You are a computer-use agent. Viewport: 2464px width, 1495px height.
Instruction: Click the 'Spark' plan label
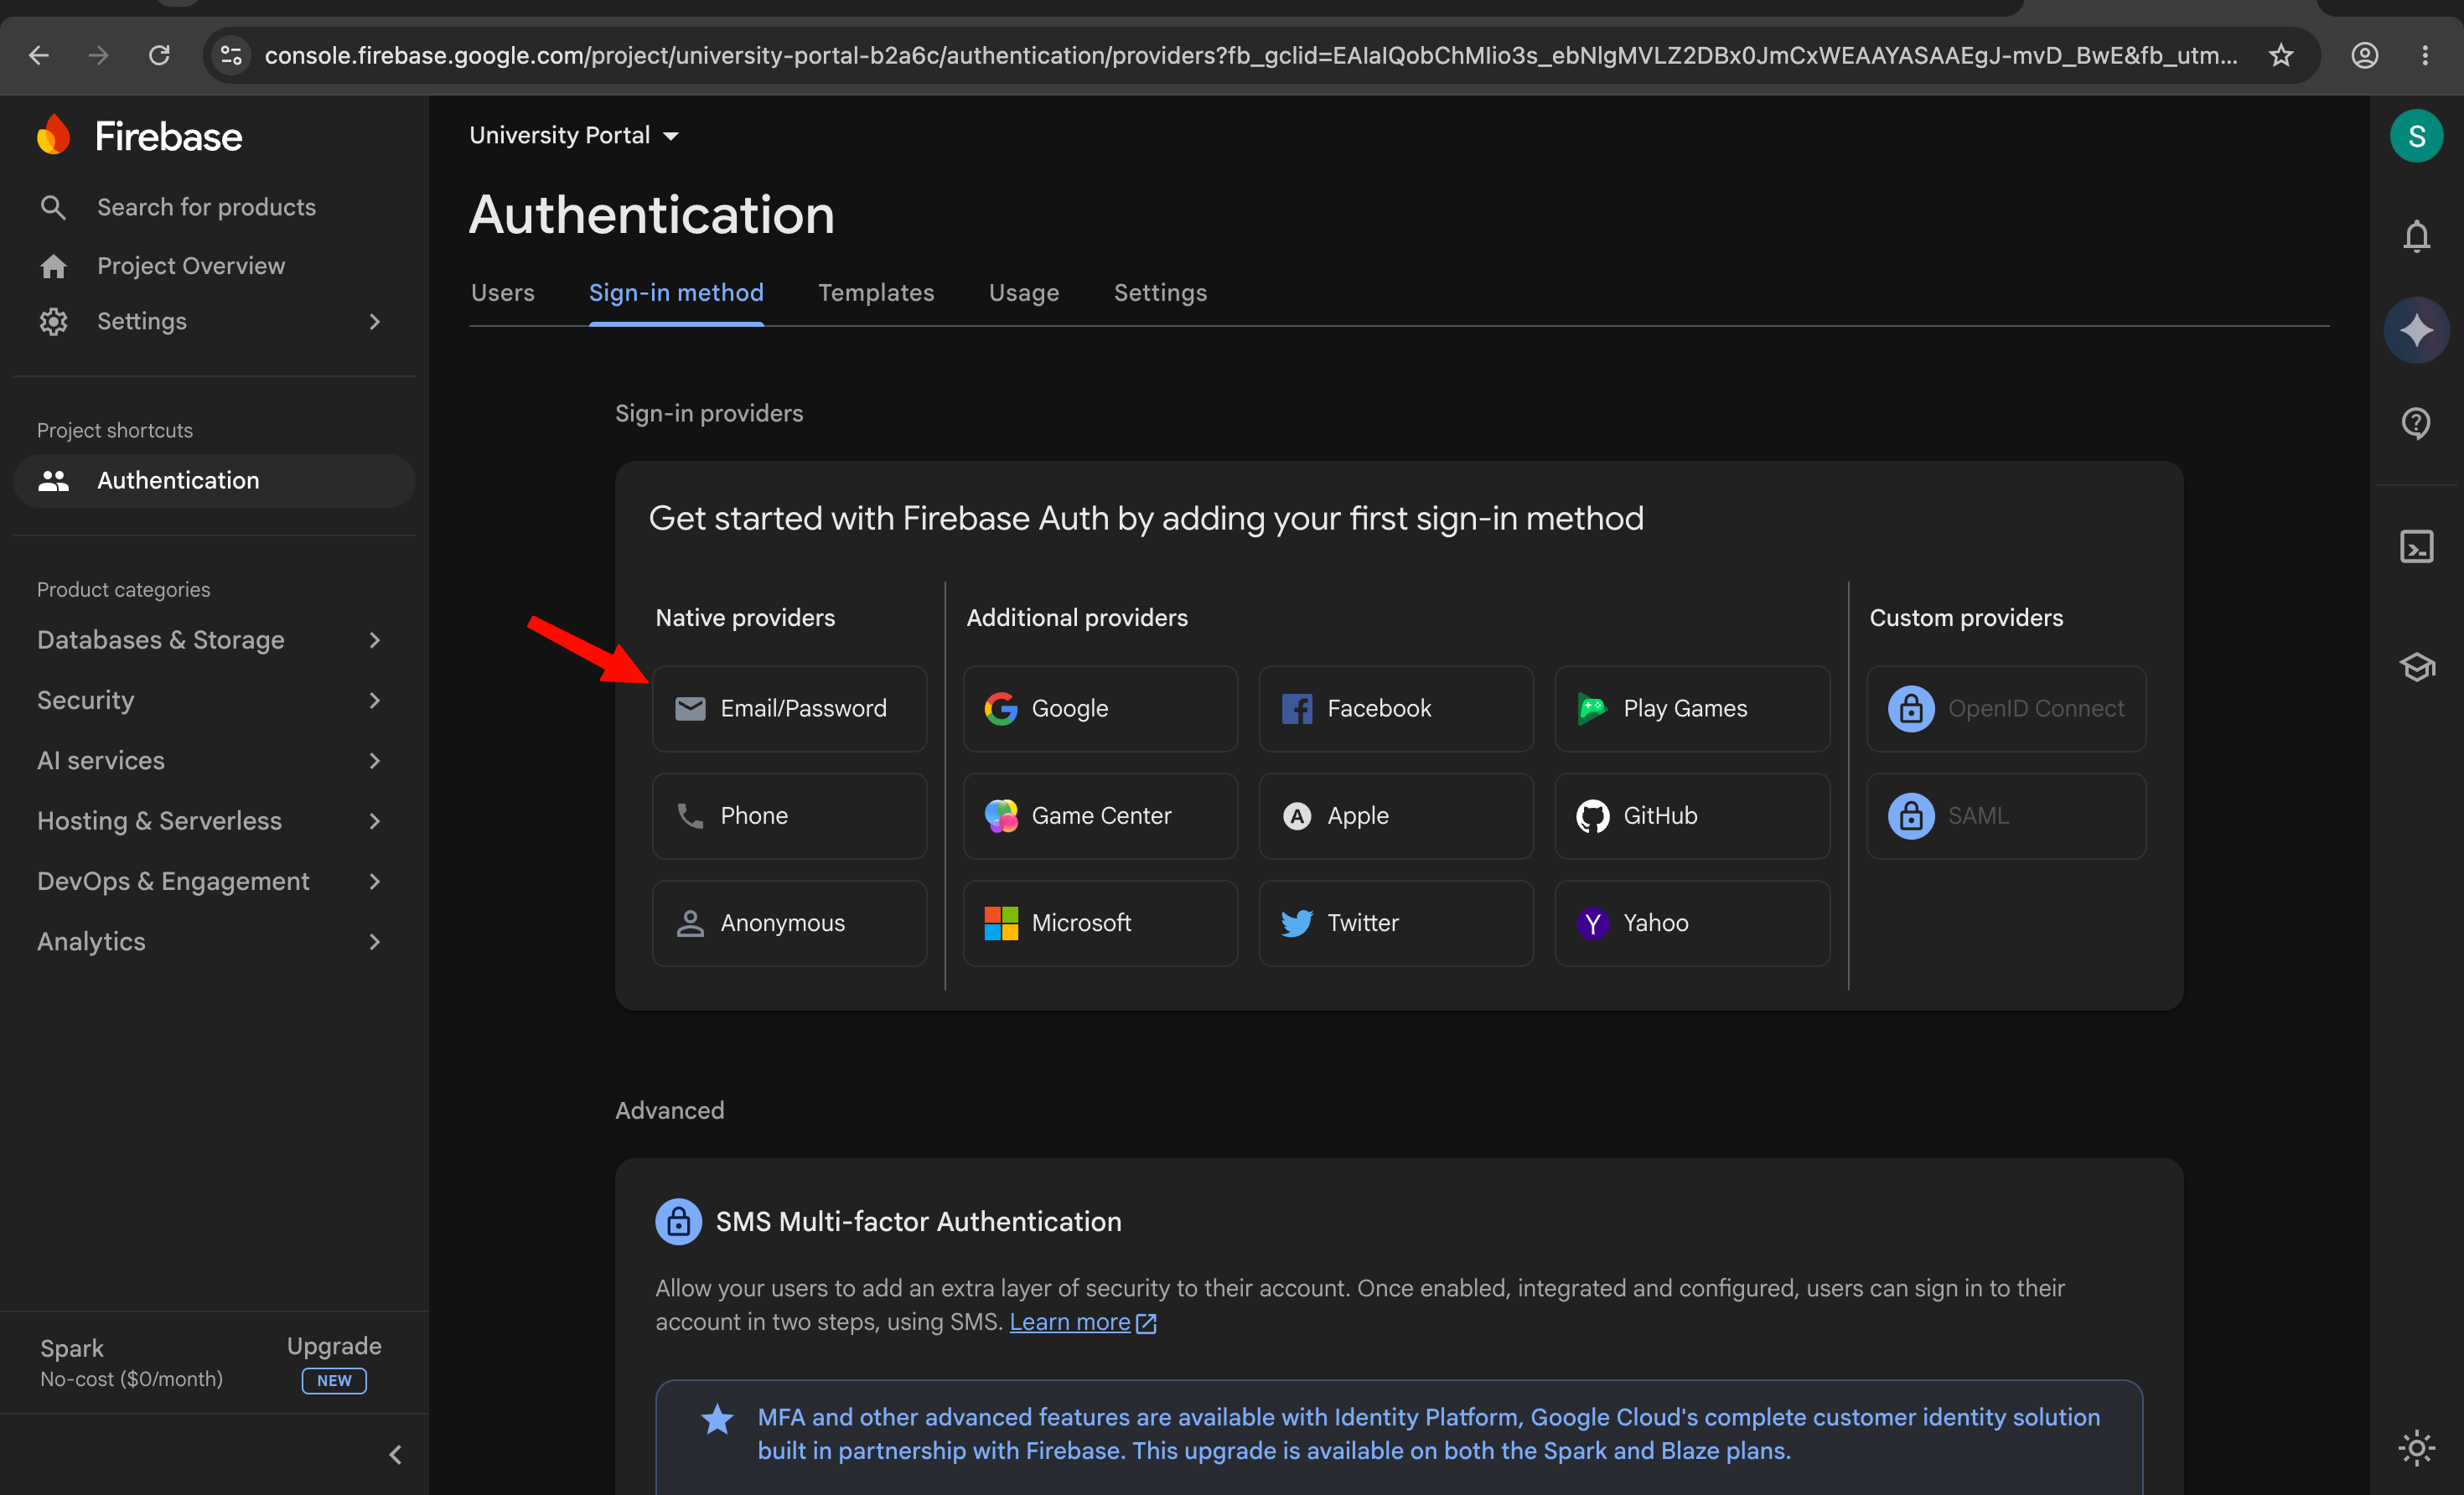72,1348
